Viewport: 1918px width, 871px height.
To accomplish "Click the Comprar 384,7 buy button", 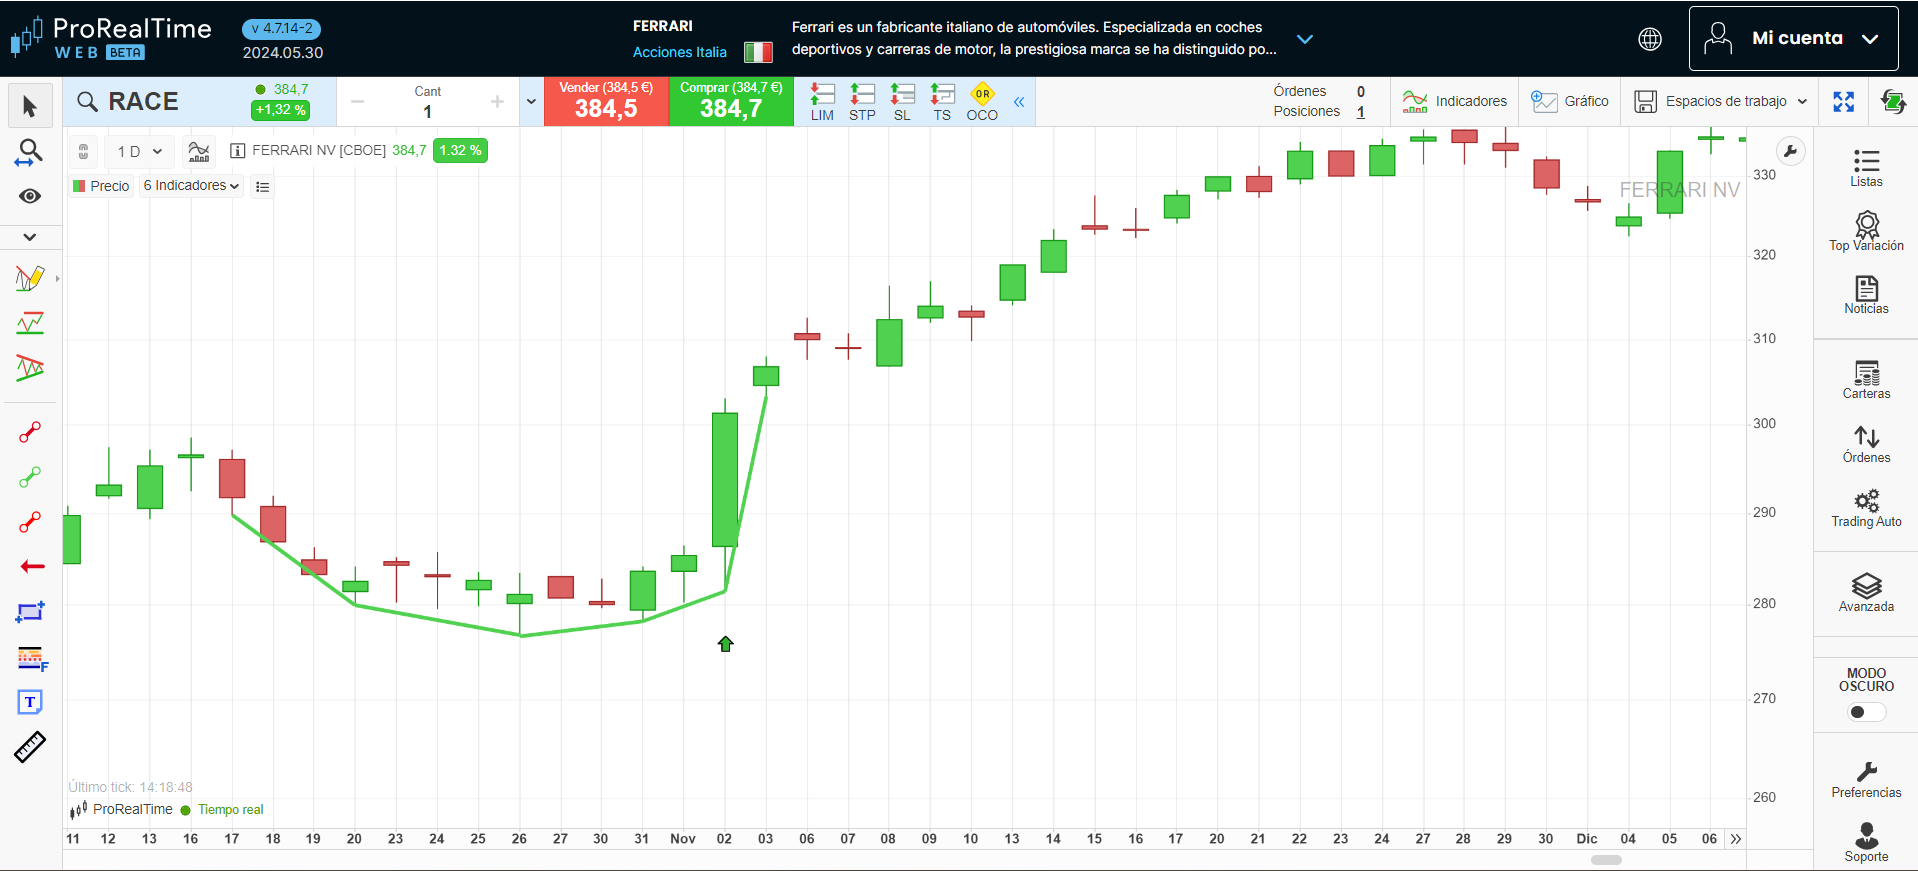I will pyautogui.click(x=731, y=102).
